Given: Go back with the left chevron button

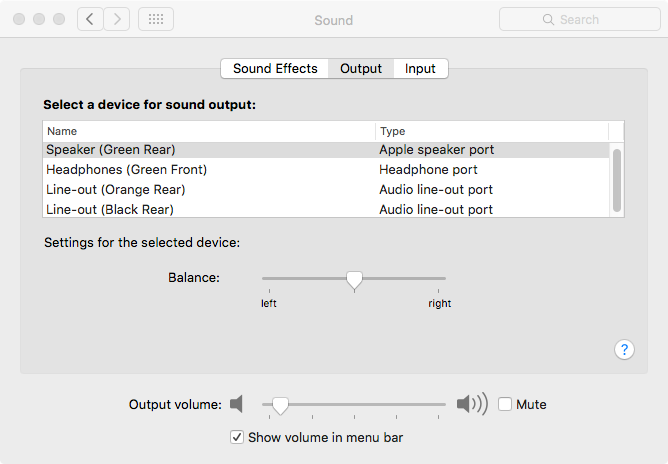Looking at the screenshot, I should coord(90,19).
